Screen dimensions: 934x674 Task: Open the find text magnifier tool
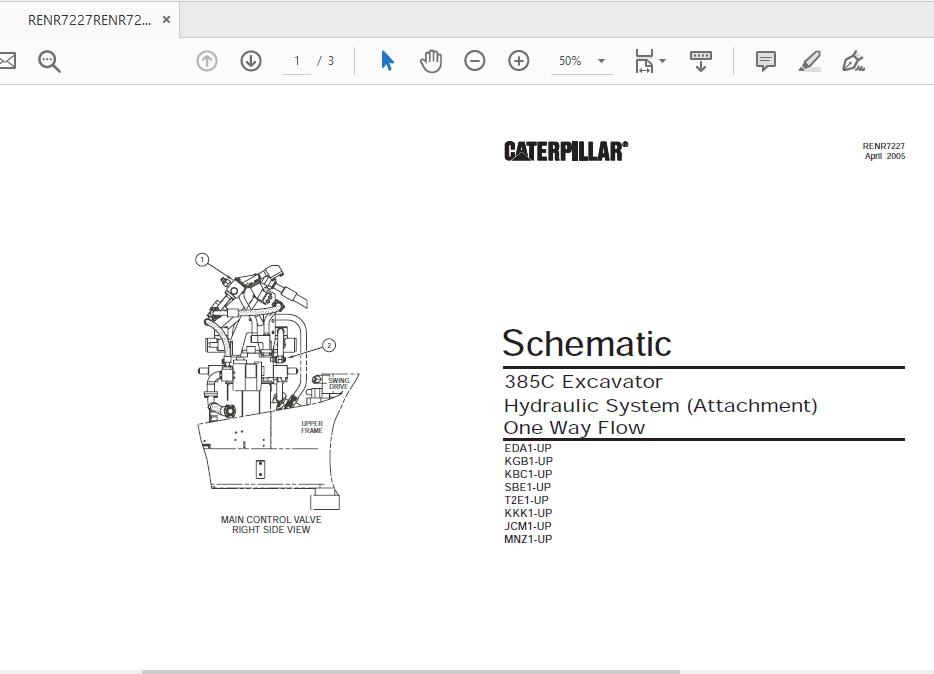coord(49,61)
